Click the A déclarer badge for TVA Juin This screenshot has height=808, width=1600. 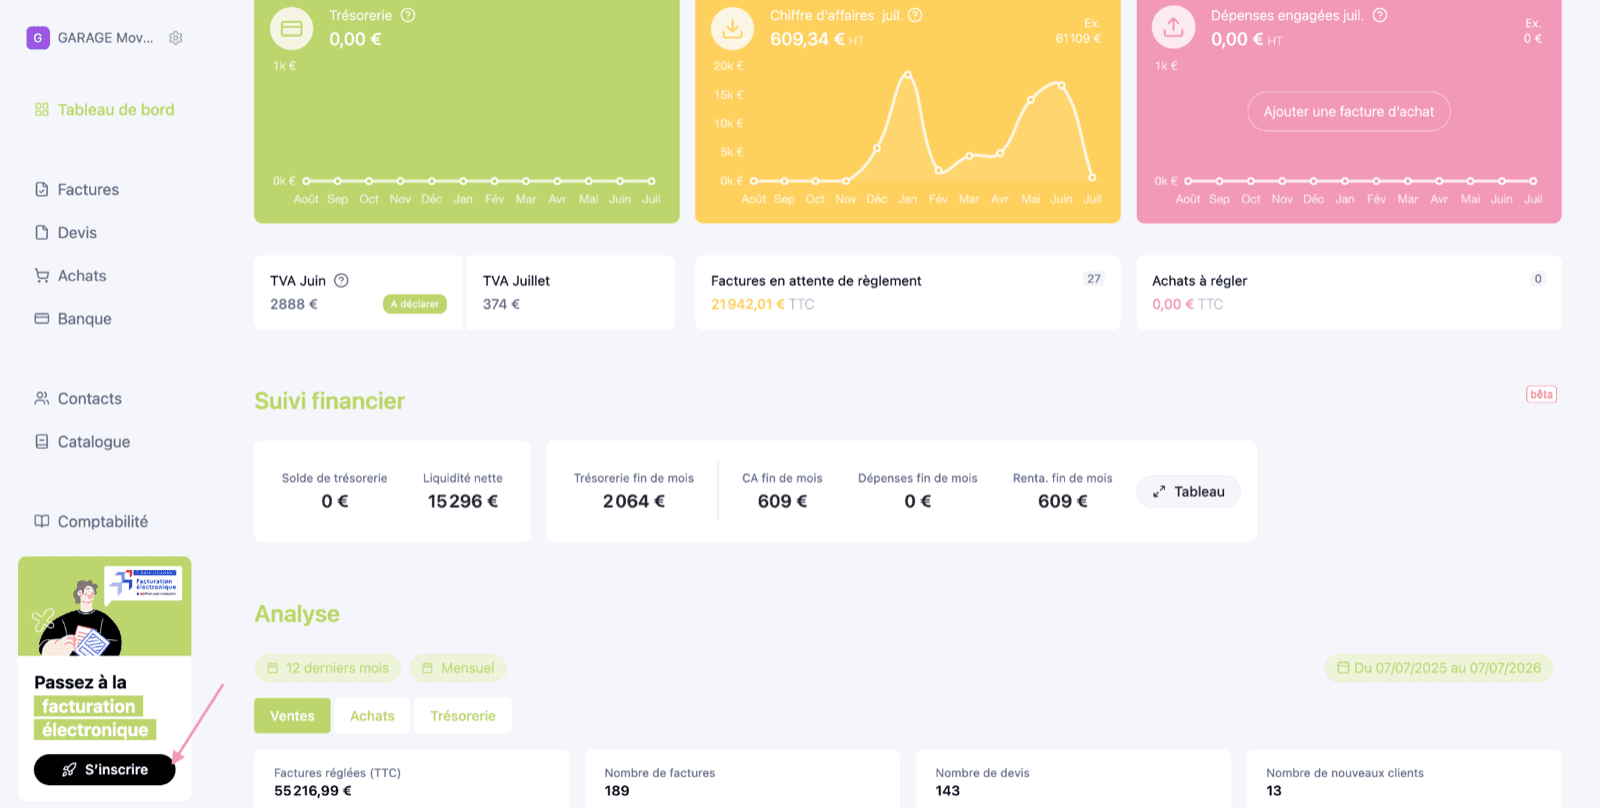(x=415, y=304)
